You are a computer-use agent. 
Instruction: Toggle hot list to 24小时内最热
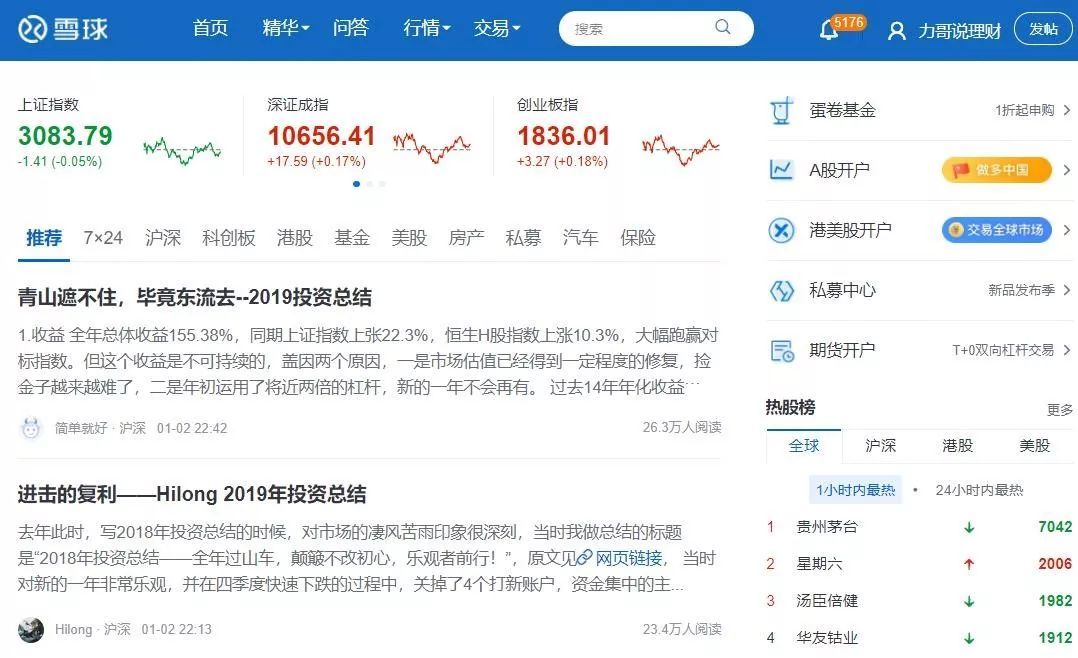coord(979,490)
